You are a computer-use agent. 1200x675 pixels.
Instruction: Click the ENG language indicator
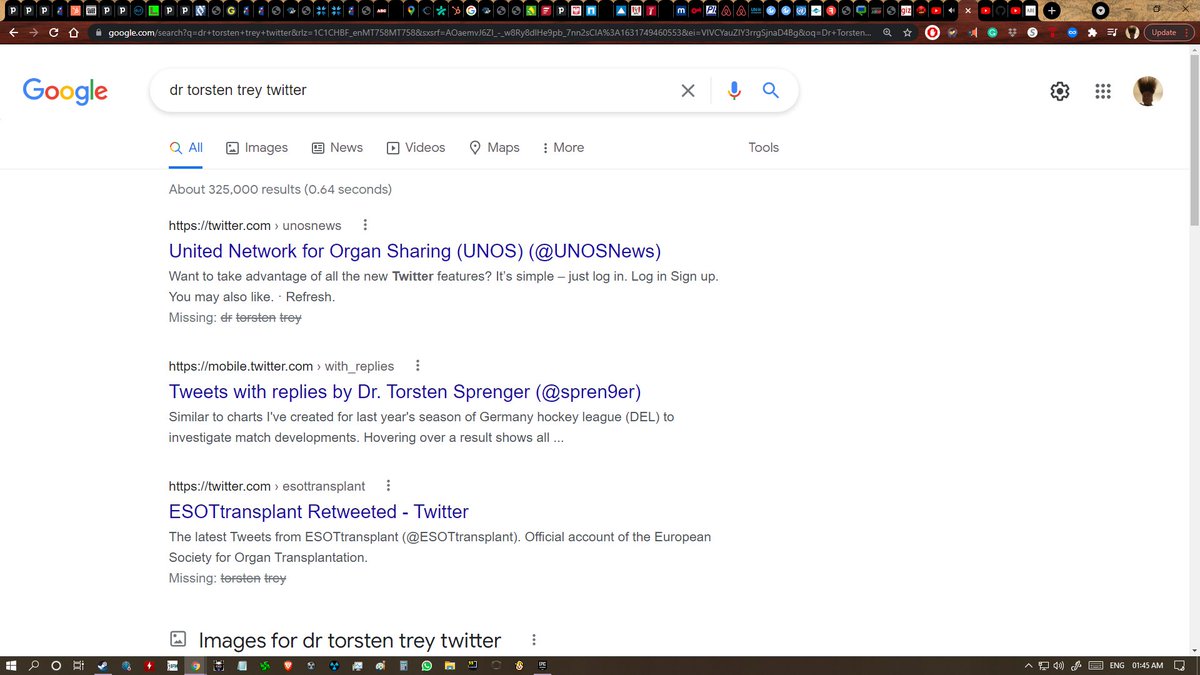1117,666
